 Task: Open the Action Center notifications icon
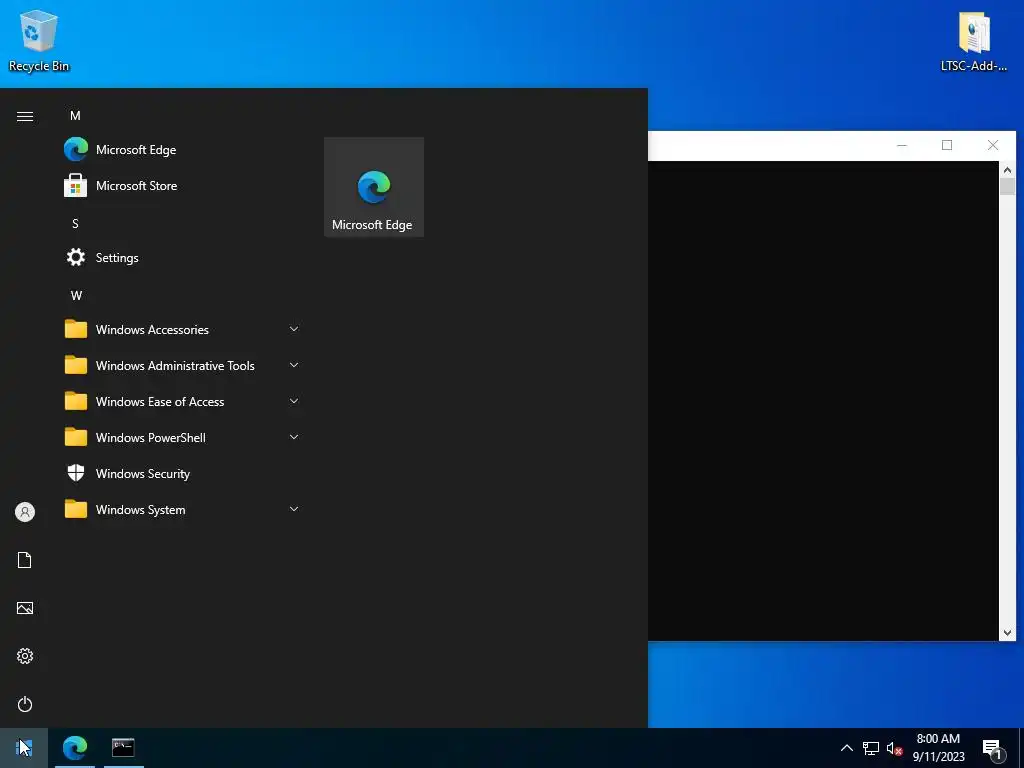[993, 748]
